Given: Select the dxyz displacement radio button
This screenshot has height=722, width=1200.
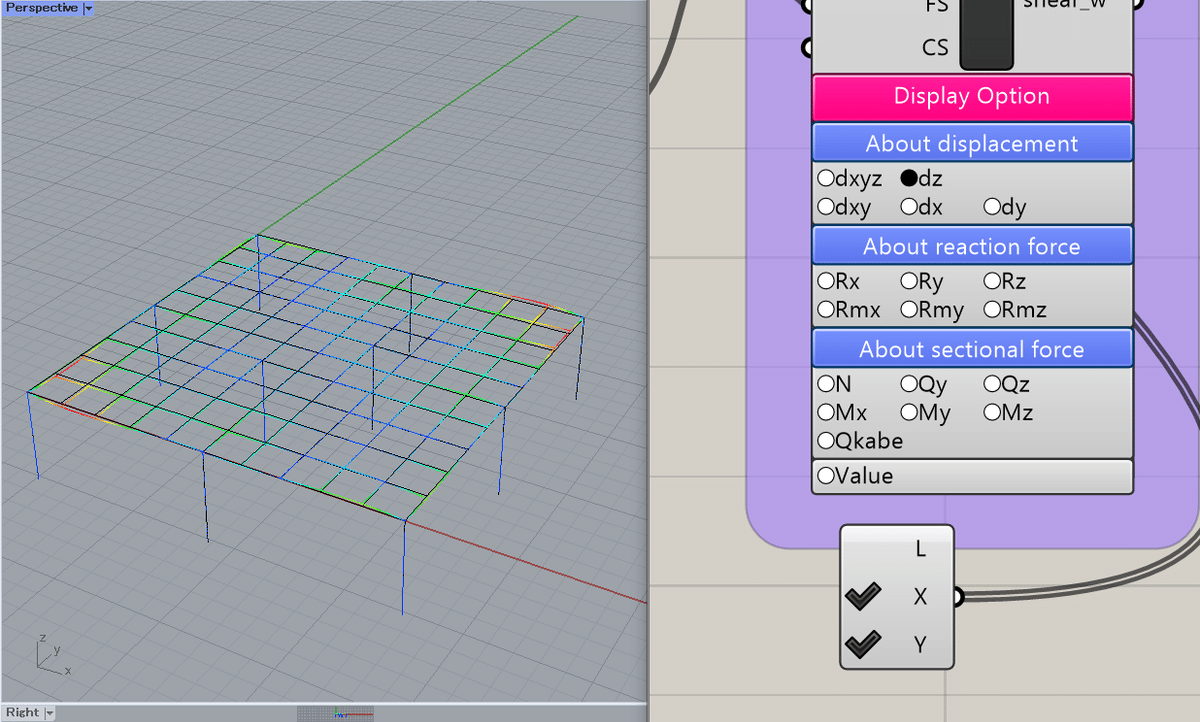Looking at the screenshot, I should (826, 179).
